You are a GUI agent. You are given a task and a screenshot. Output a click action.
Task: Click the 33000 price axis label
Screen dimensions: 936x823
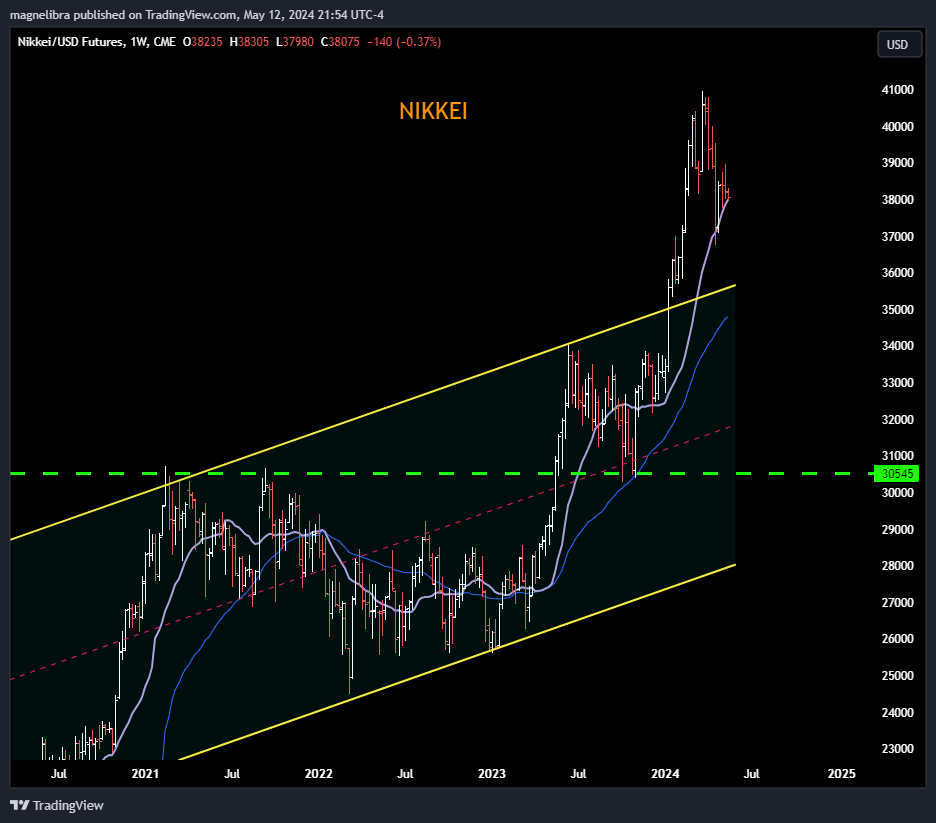[x=897, y=383]
